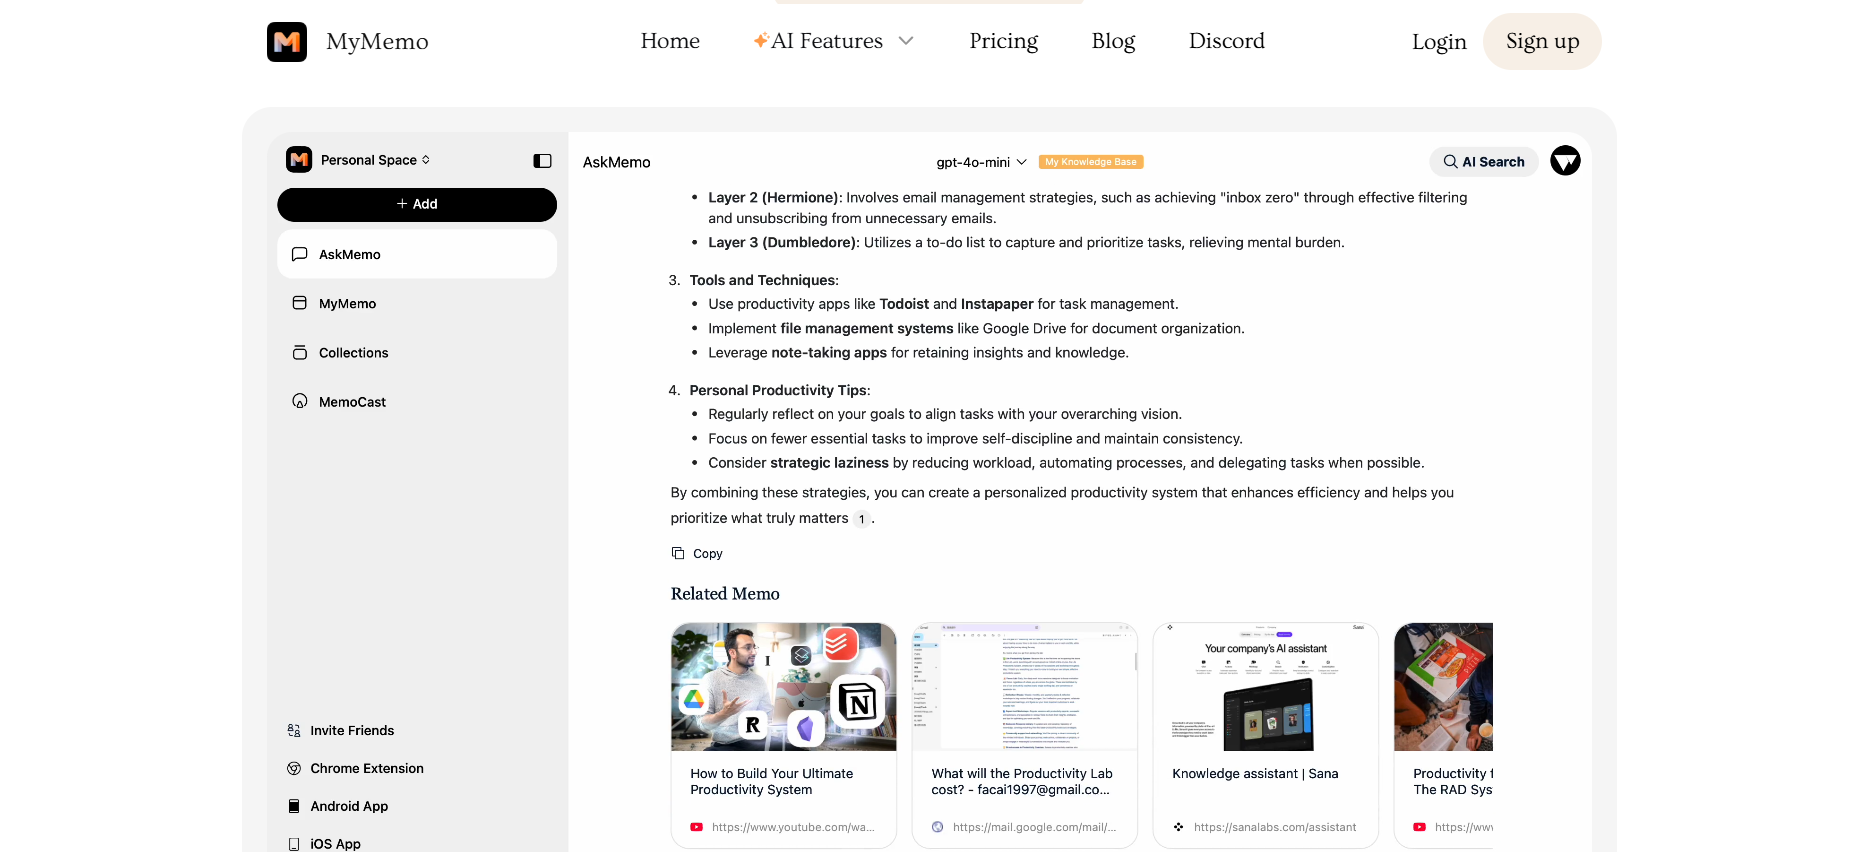Open the gpt-4o-mini model selector
This screenshot has width=1851, height=852.
[x=981, y=162]
